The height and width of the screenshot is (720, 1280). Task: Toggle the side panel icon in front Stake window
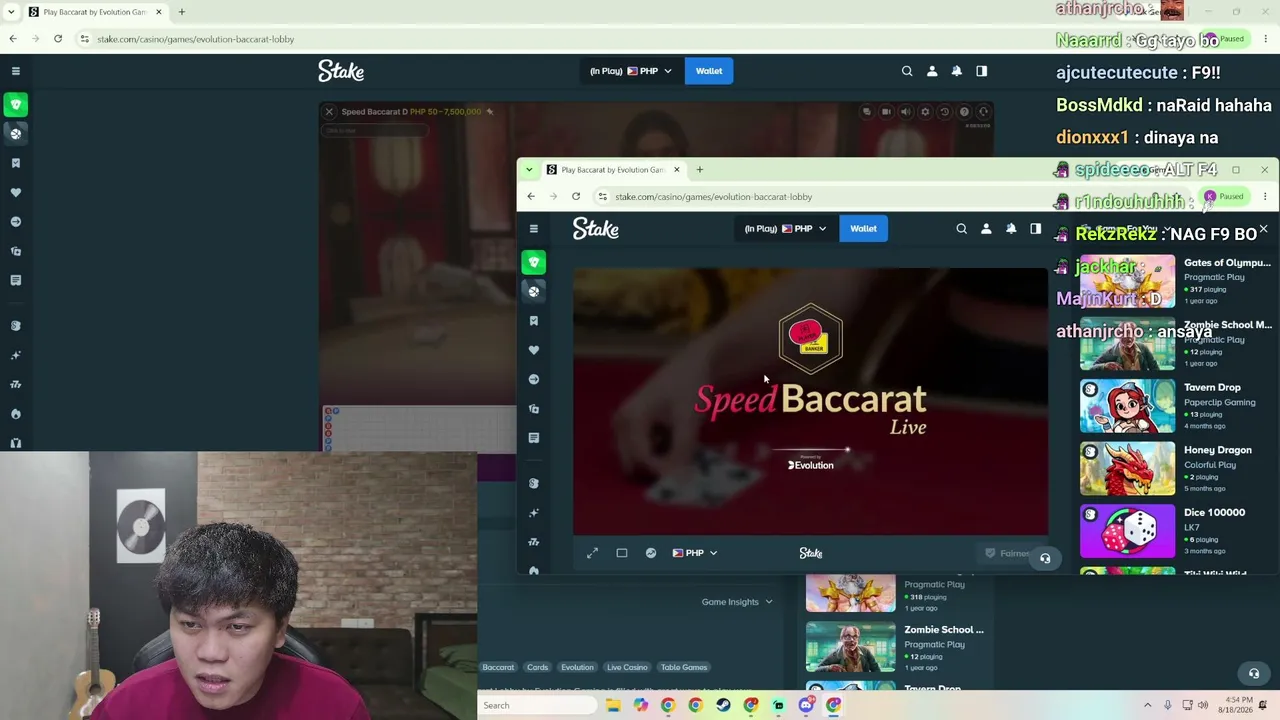click(x=1036, y=229)
